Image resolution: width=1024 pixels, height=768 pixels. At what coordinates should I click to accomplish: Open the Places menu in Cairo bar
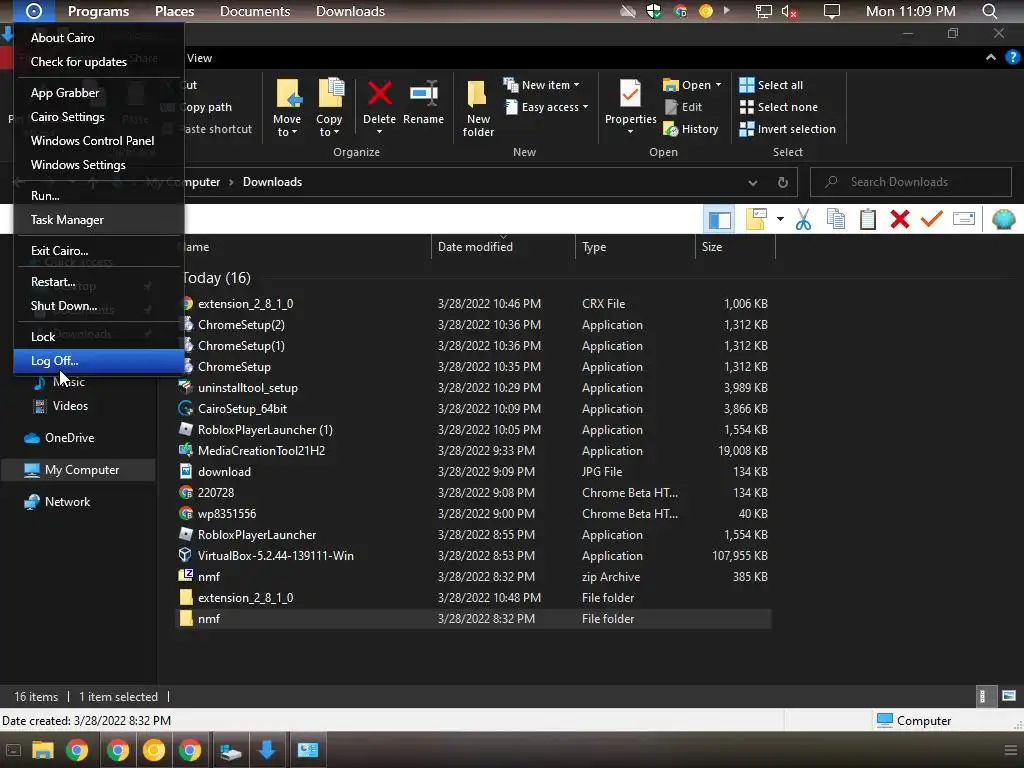(174, 11)
